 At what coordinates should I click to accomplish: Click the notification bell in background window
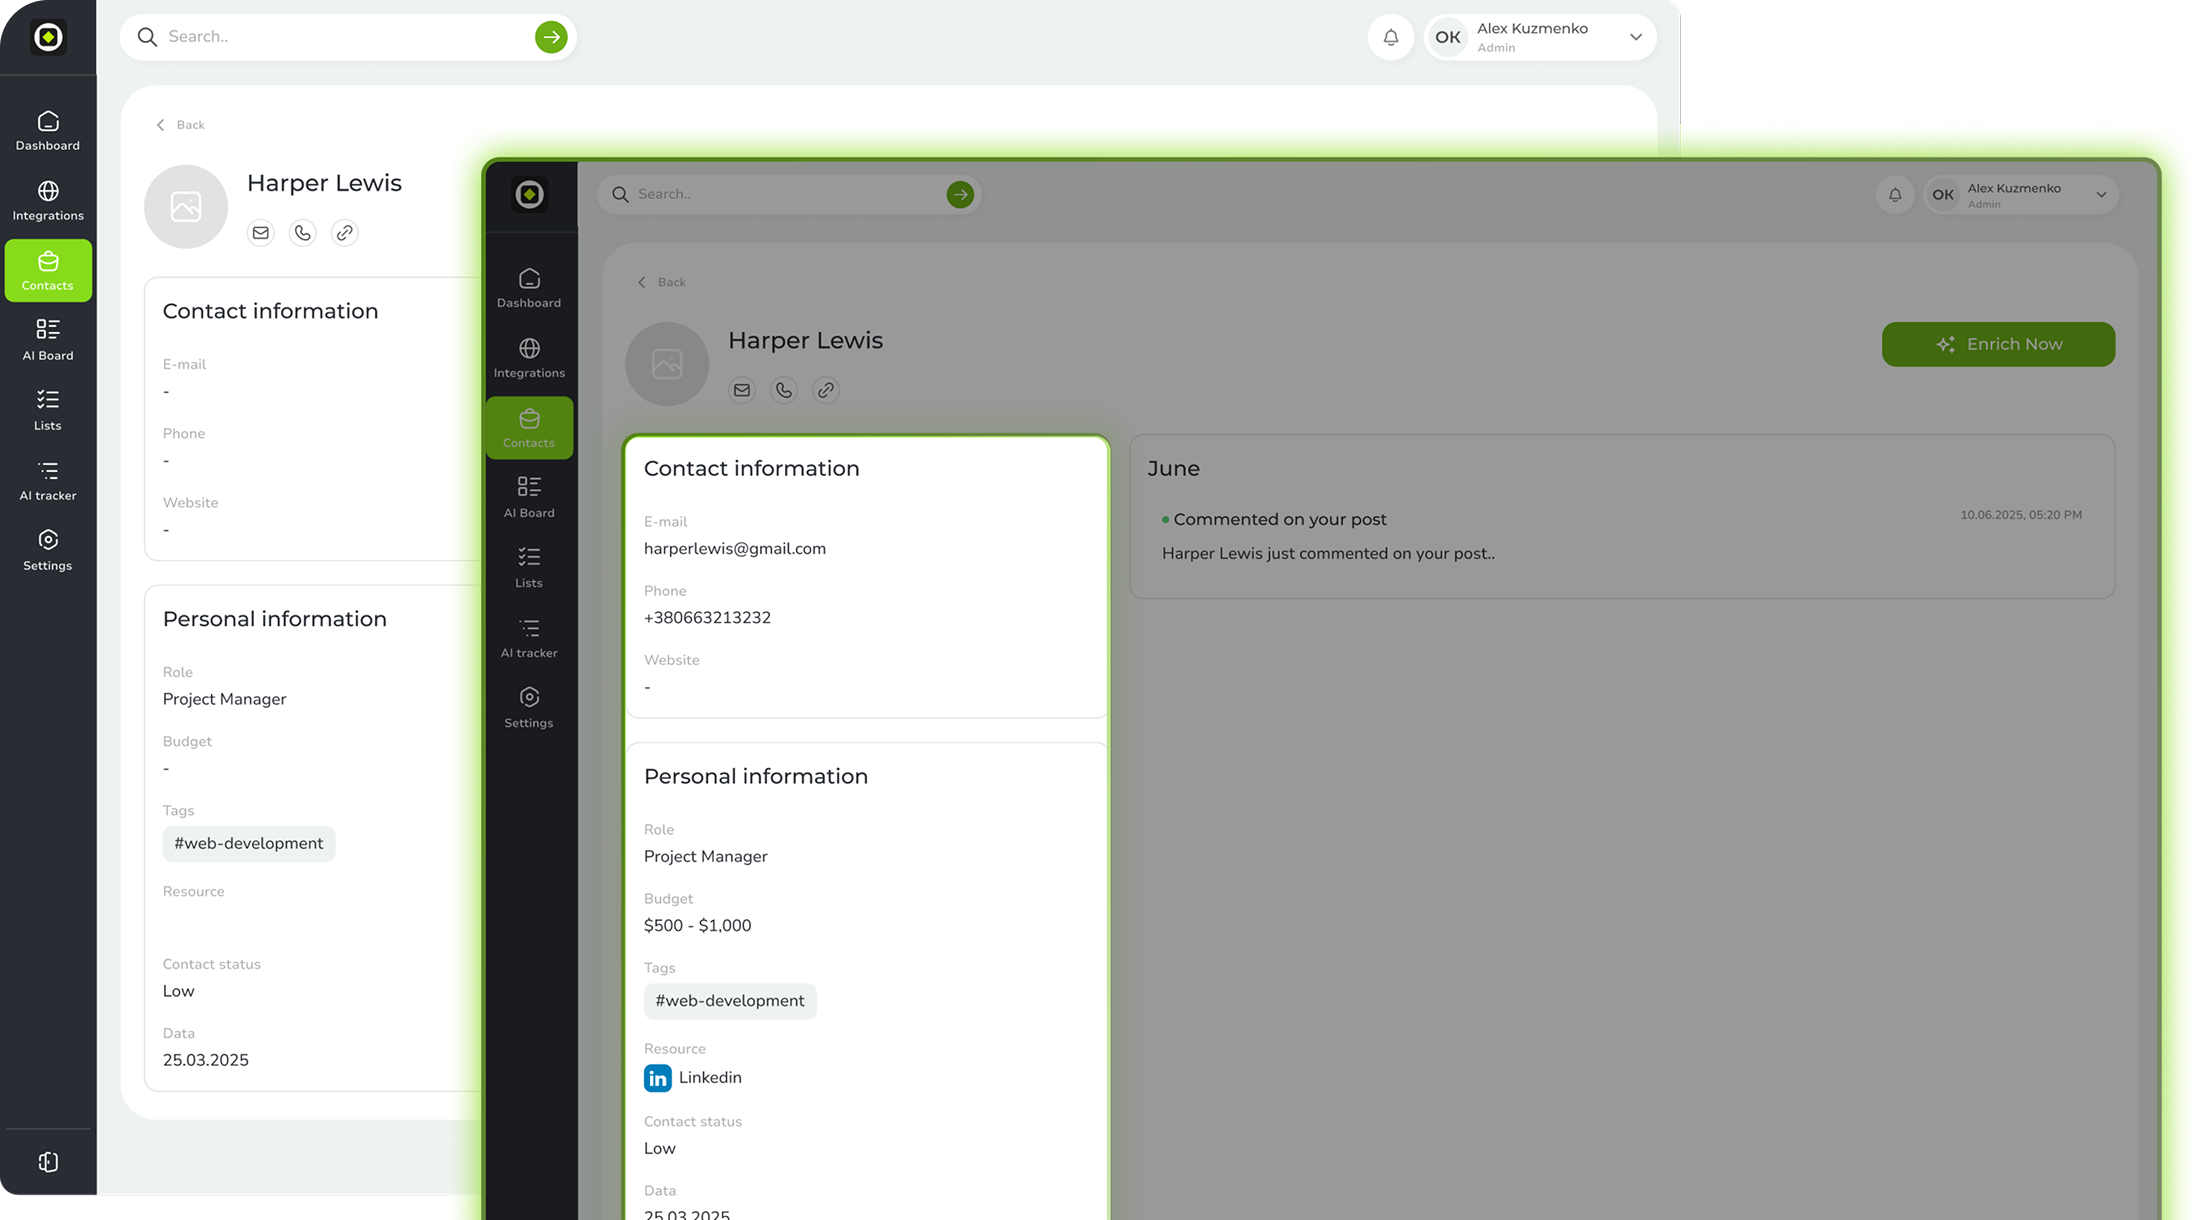coord(1390,37)
